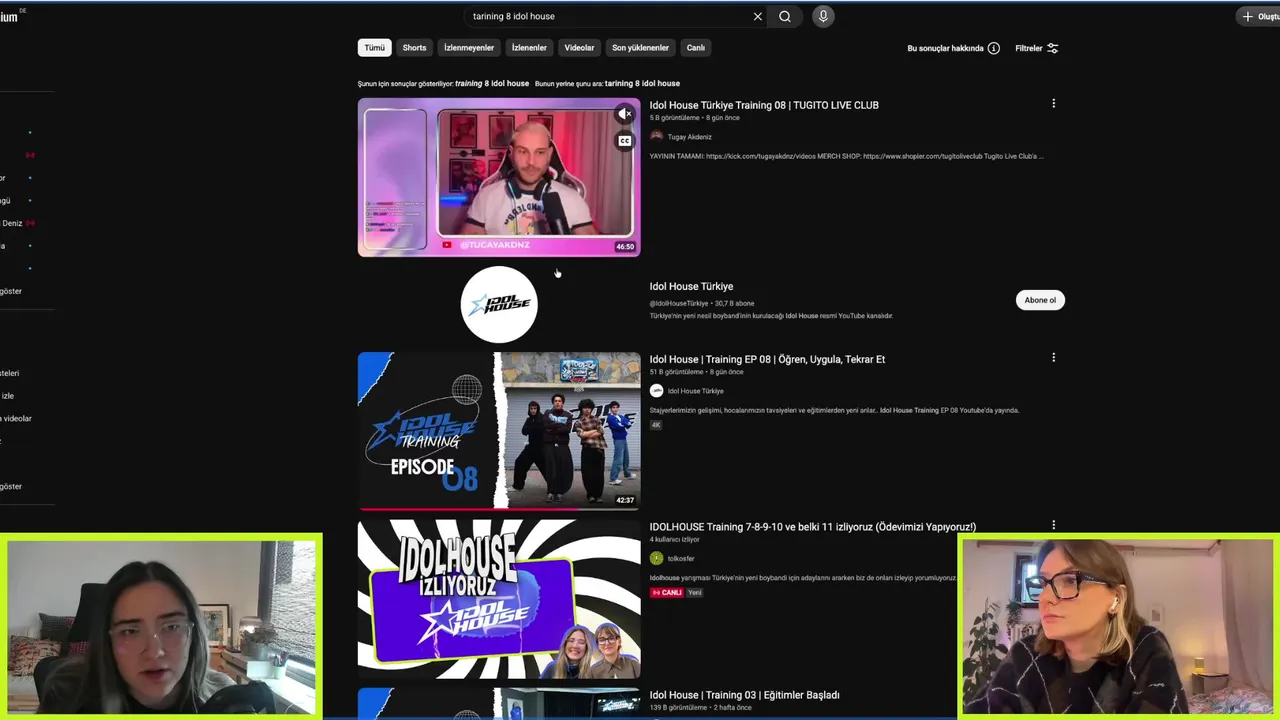
Task: Click '139 B görüntüleme • 2 hafta önce' text
Action: point(699,708)
